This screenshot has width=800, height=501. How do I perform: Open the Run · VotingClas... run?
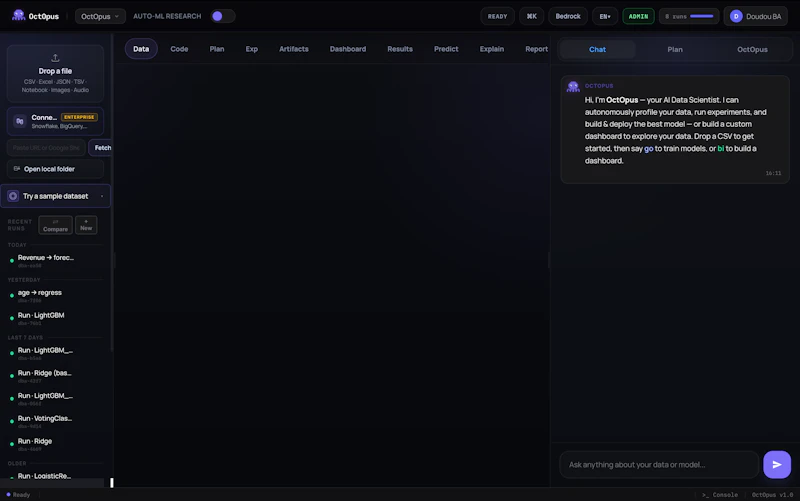[55, 421]
